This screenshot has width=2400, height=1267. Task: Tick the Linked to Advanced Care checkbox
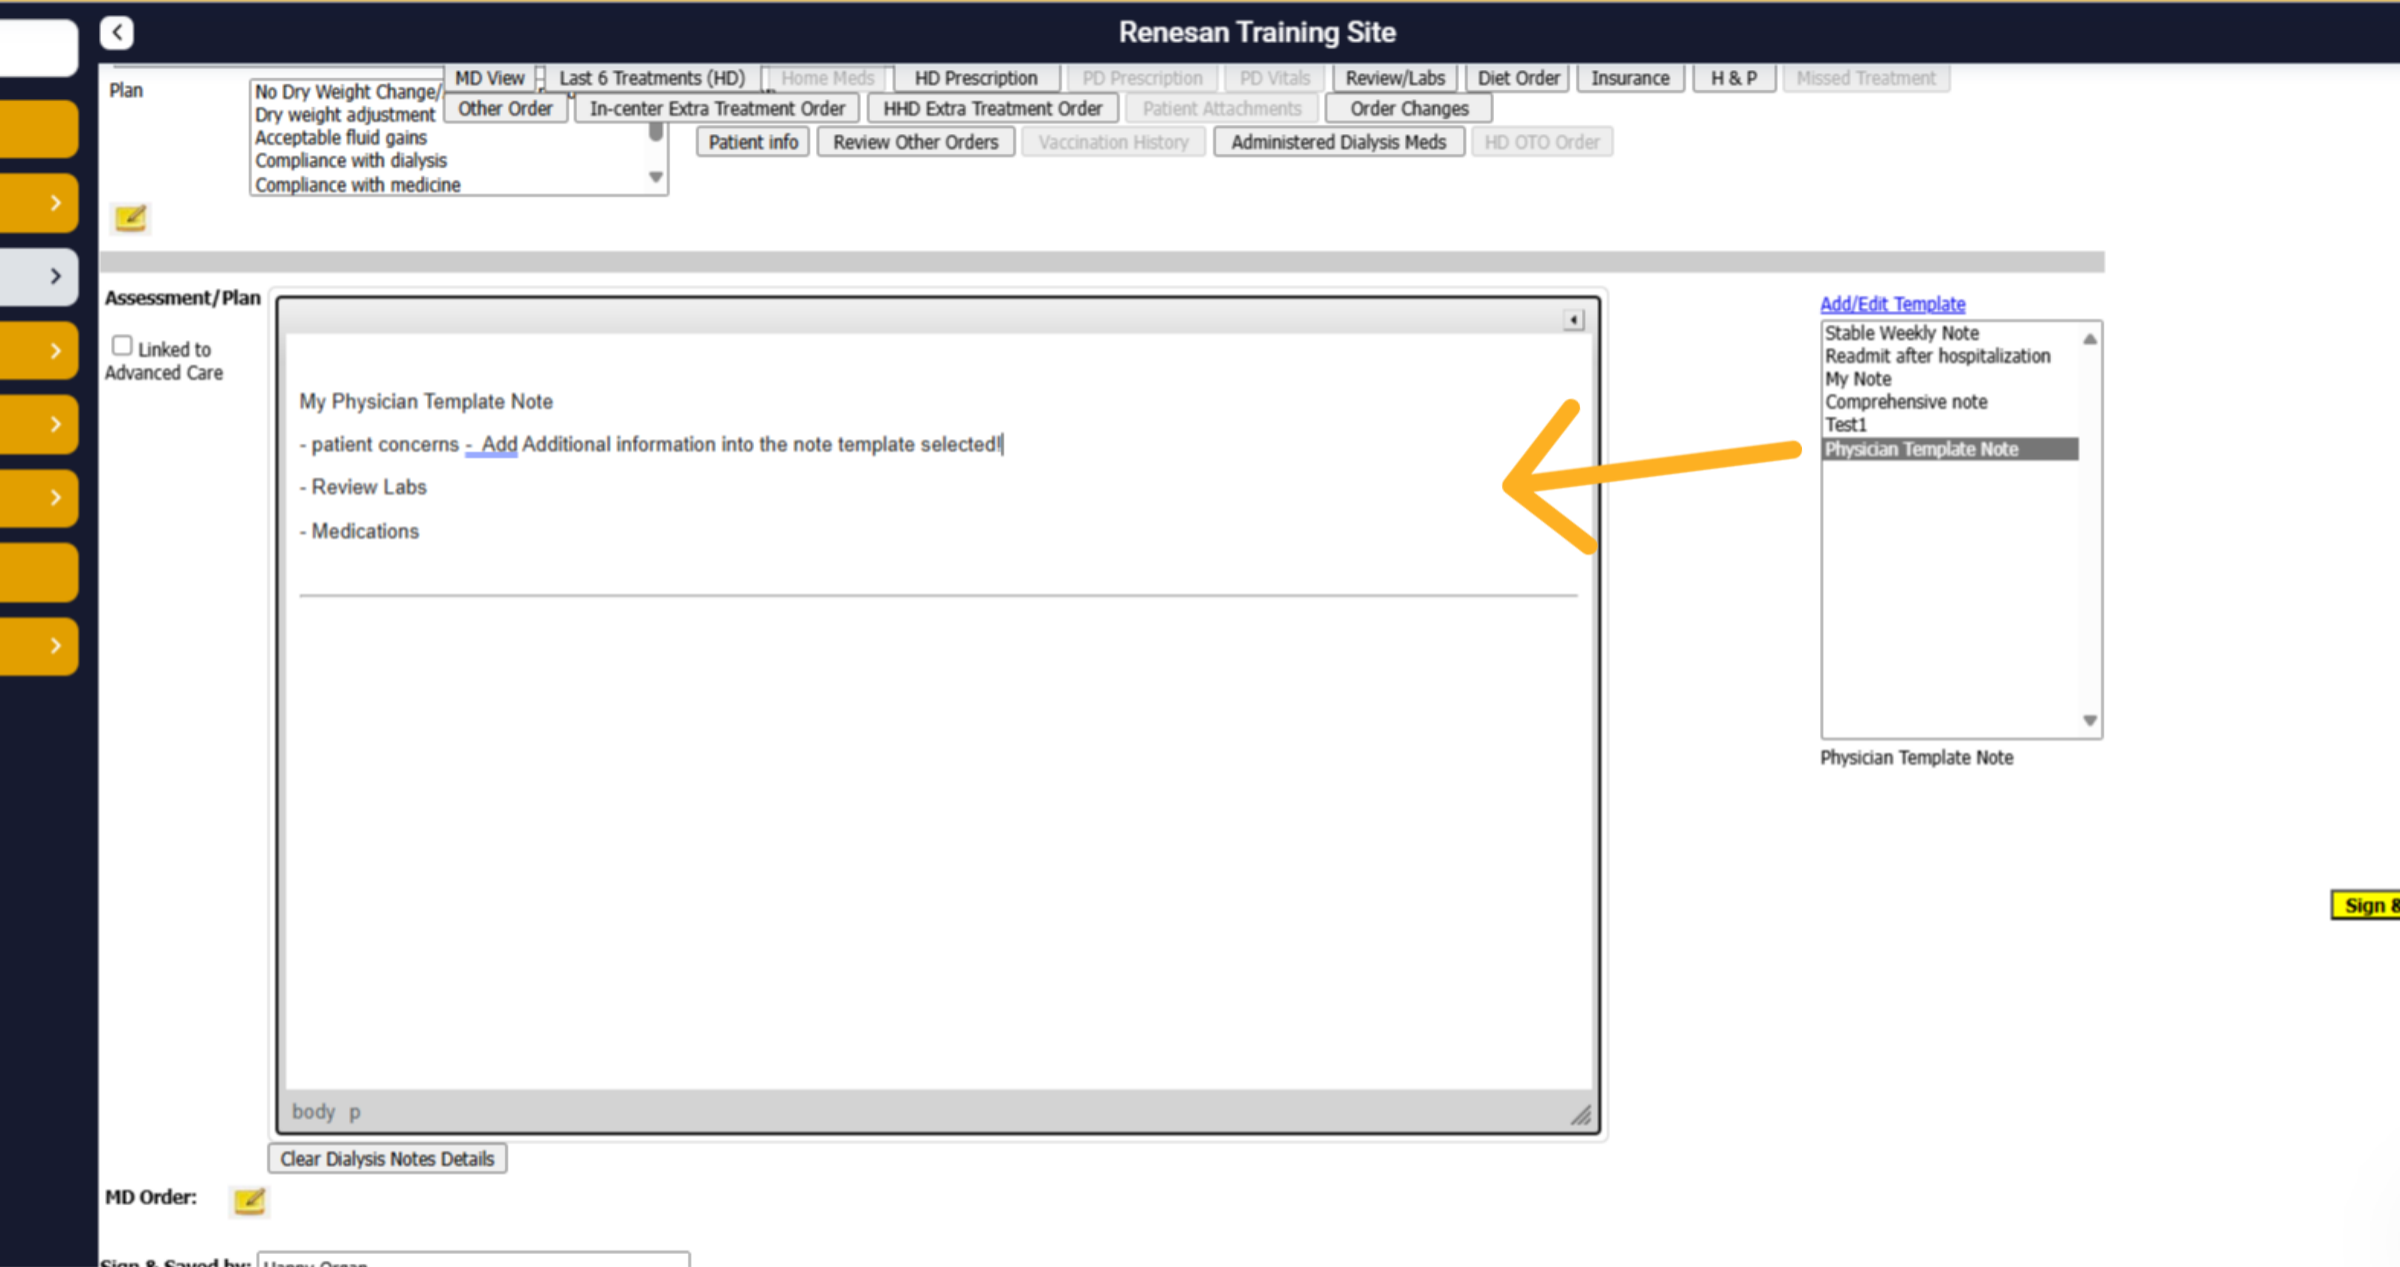[122, 346]
